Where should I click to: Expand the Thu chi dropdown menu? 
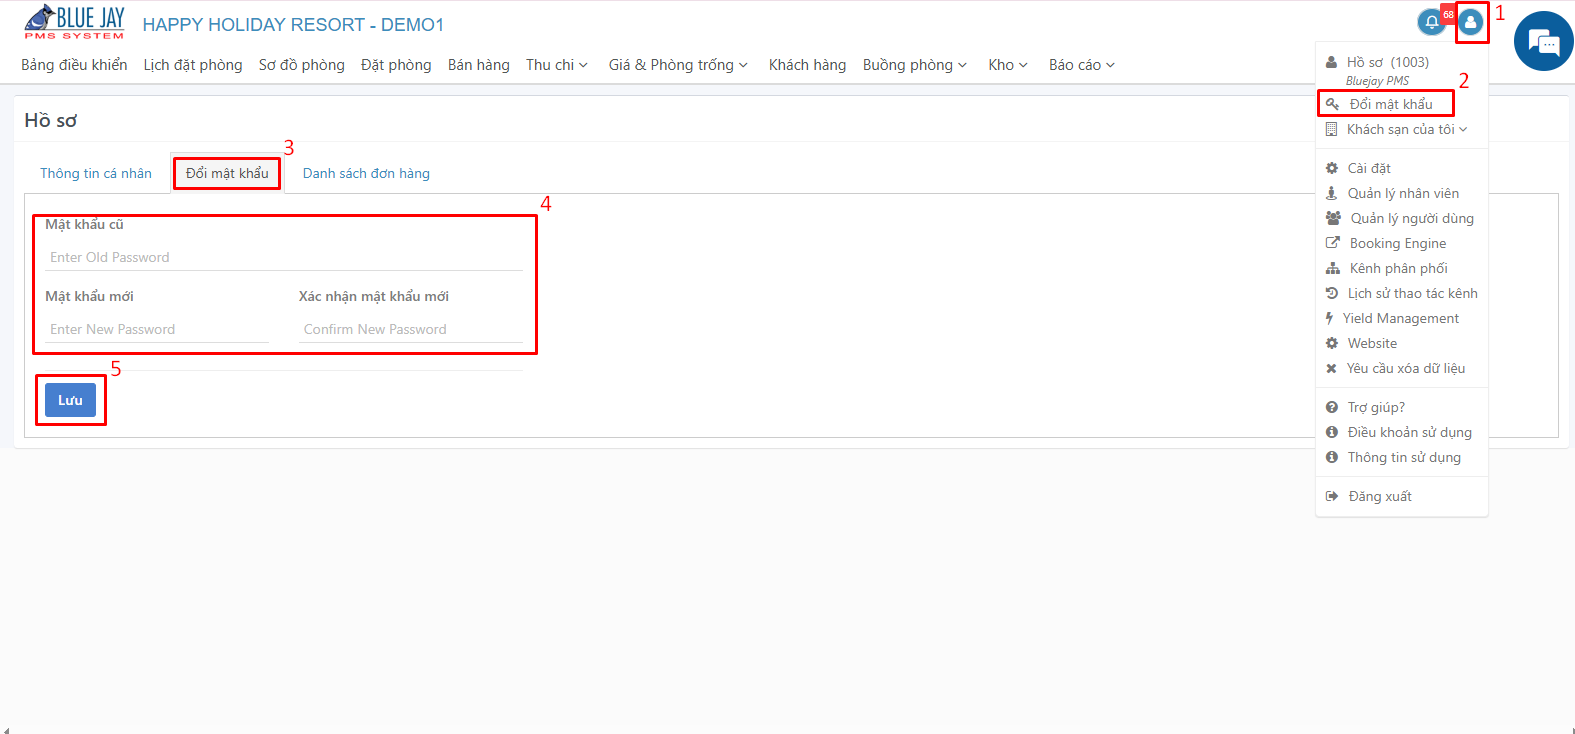tap(557, 65)
